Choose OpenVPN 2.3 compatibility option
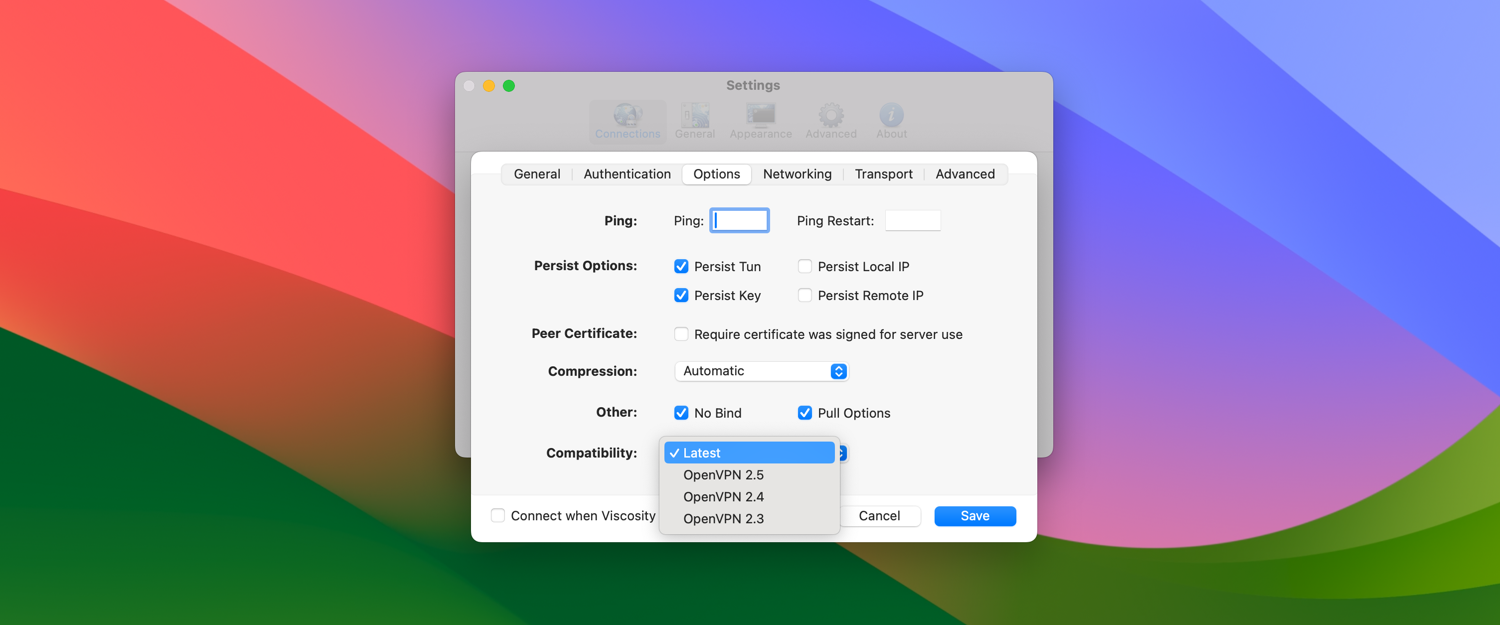This screenshot has height=625, width=1500. [724, 519]
